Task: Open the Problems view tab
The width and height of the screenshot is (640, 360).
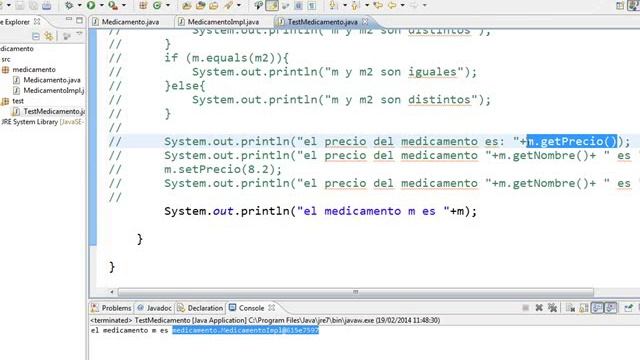Action: (x=111, y=308)
